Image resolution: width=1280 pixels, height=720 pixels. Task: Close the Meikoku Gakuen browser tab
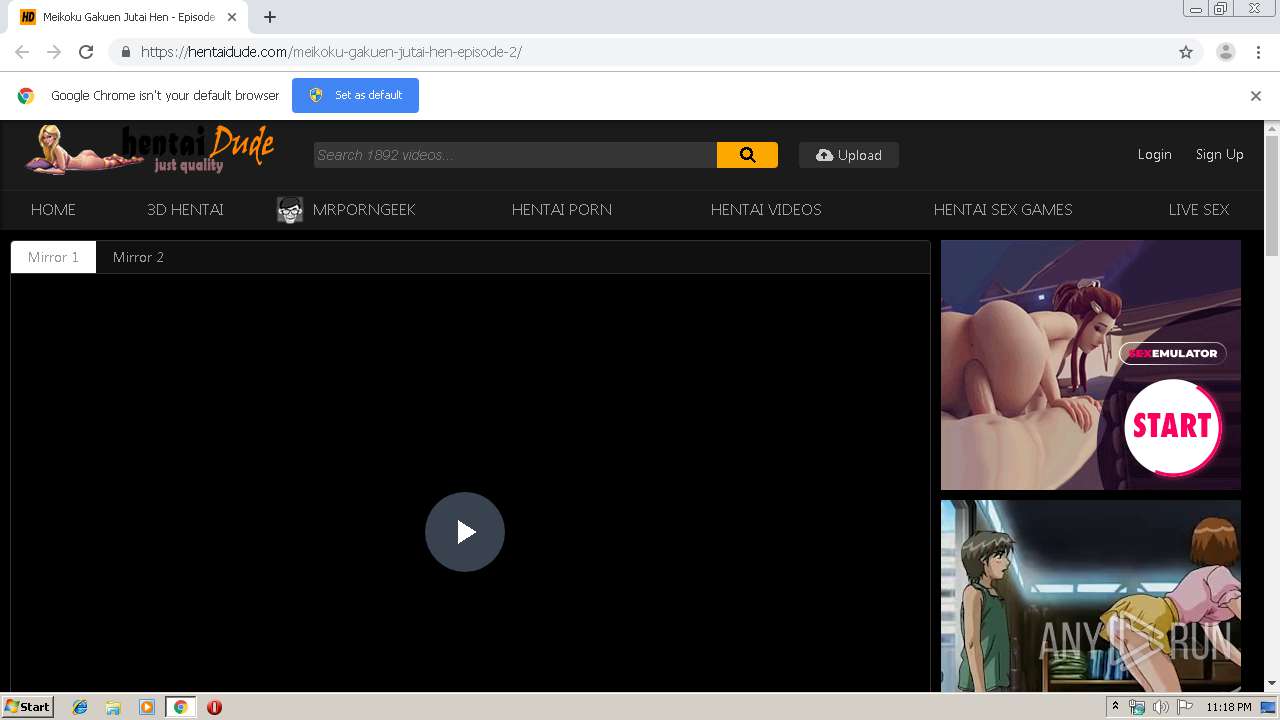click(232, 17)
